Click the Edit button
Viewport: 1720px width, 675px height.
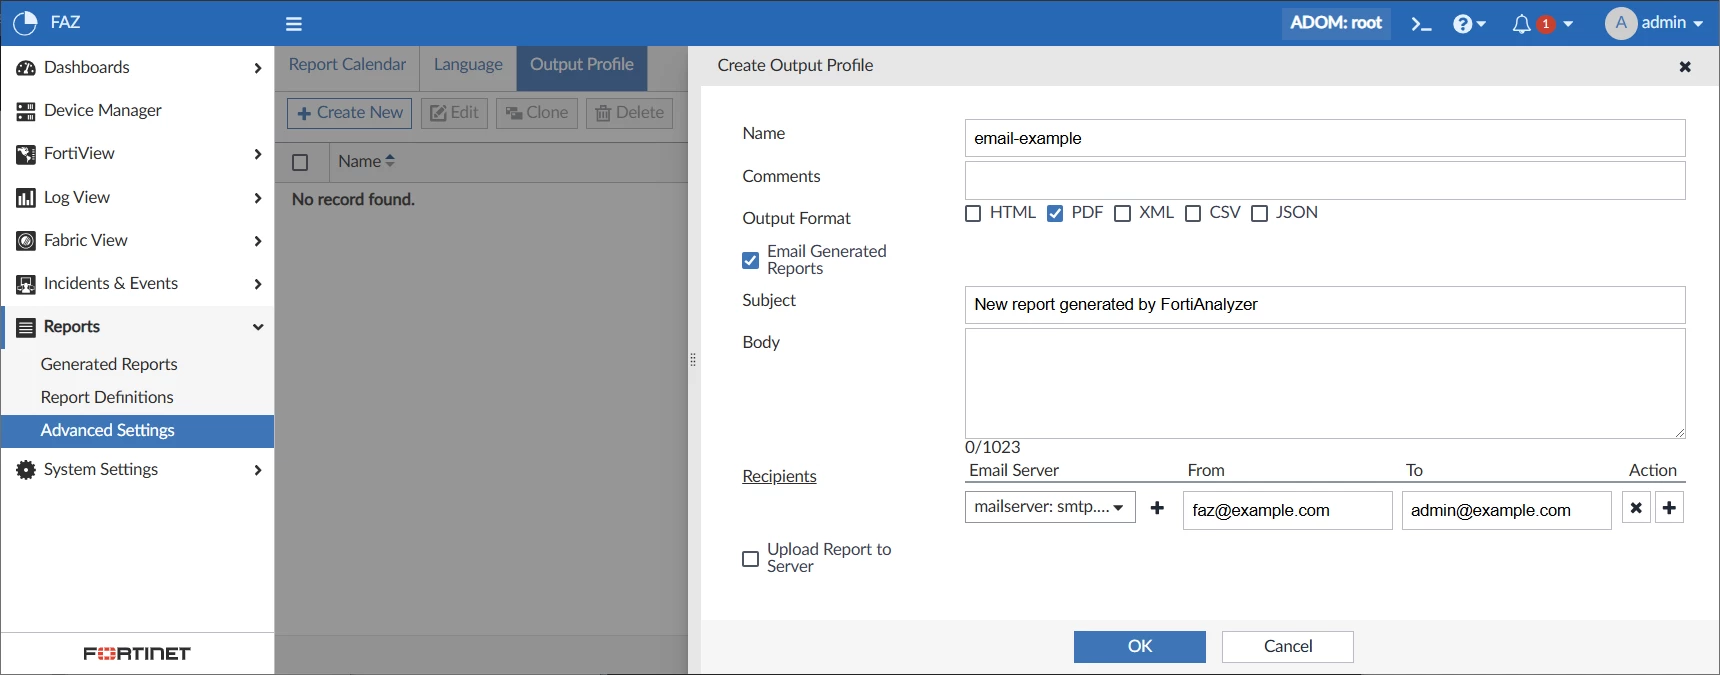point(454,113)
